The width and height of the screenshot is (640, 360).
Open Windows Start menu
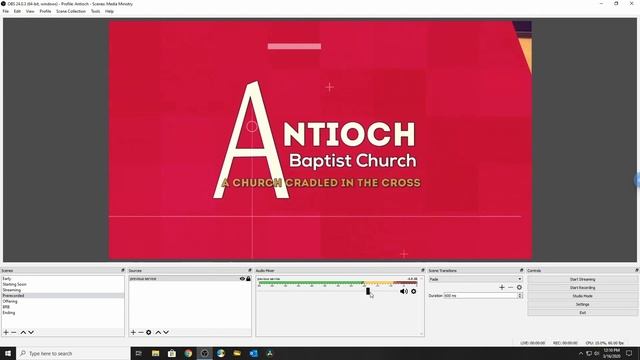pos(8,353)
